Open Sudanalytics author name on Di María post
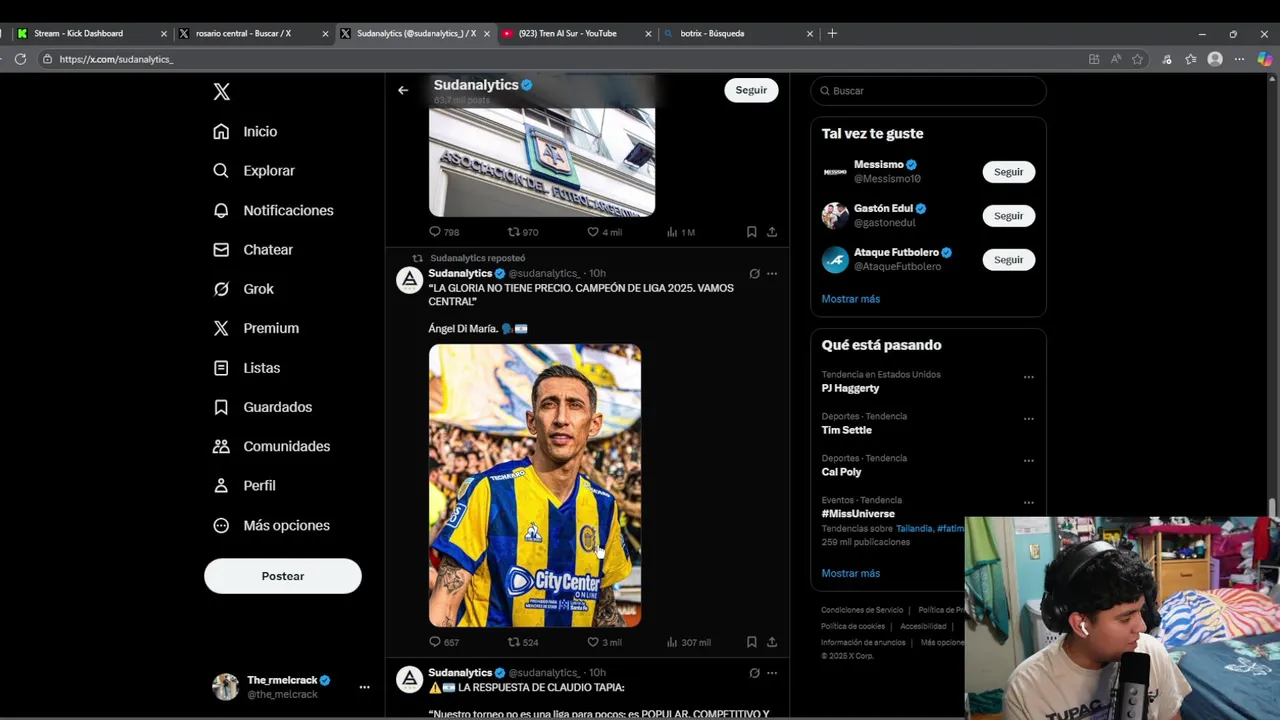1280x720 pixels. [460, 273]
